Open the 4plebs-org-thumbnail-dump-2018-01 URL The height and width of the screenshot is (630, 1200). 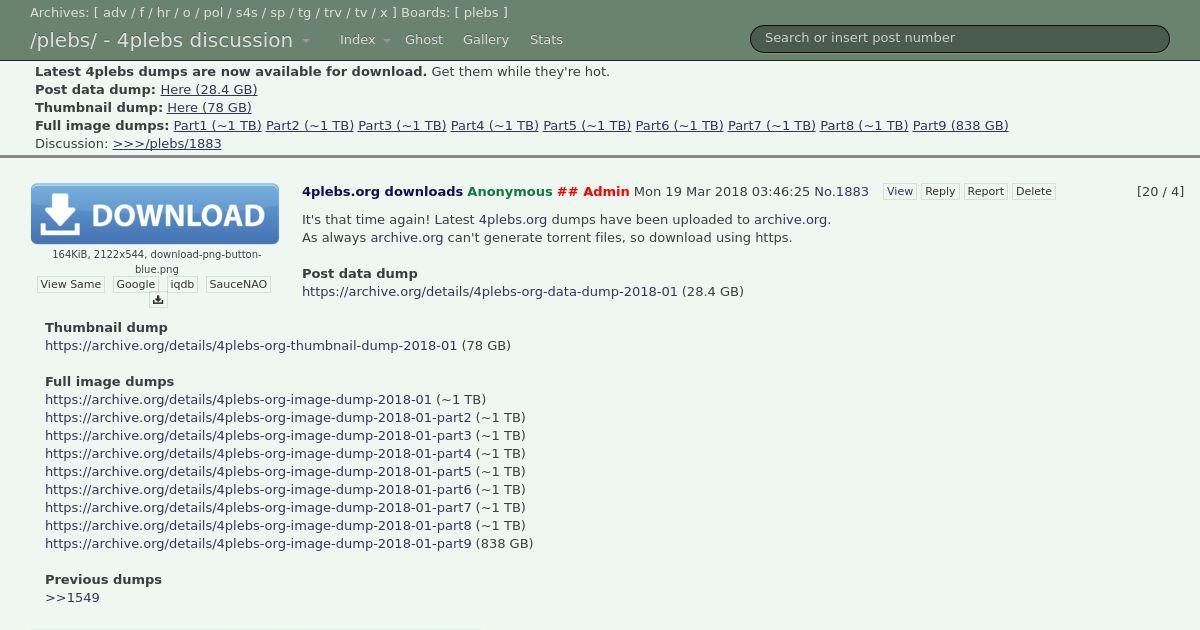pyautogui.click(x=251, y=346)
